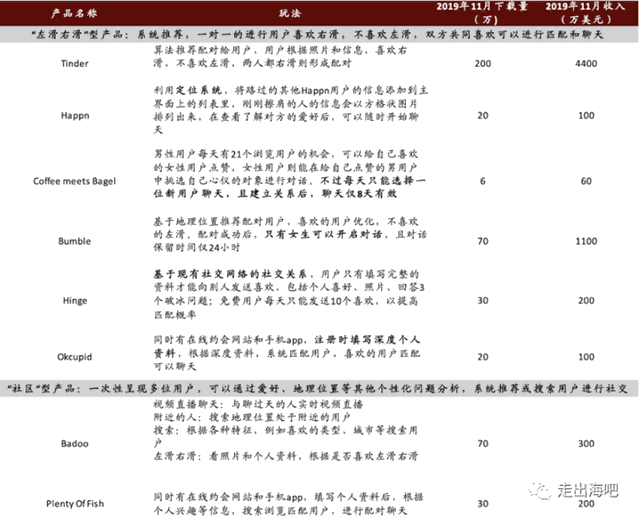Screen dimensions: 640x518
Task: Select Bumble's revenue value 1100
Action: 586,241
